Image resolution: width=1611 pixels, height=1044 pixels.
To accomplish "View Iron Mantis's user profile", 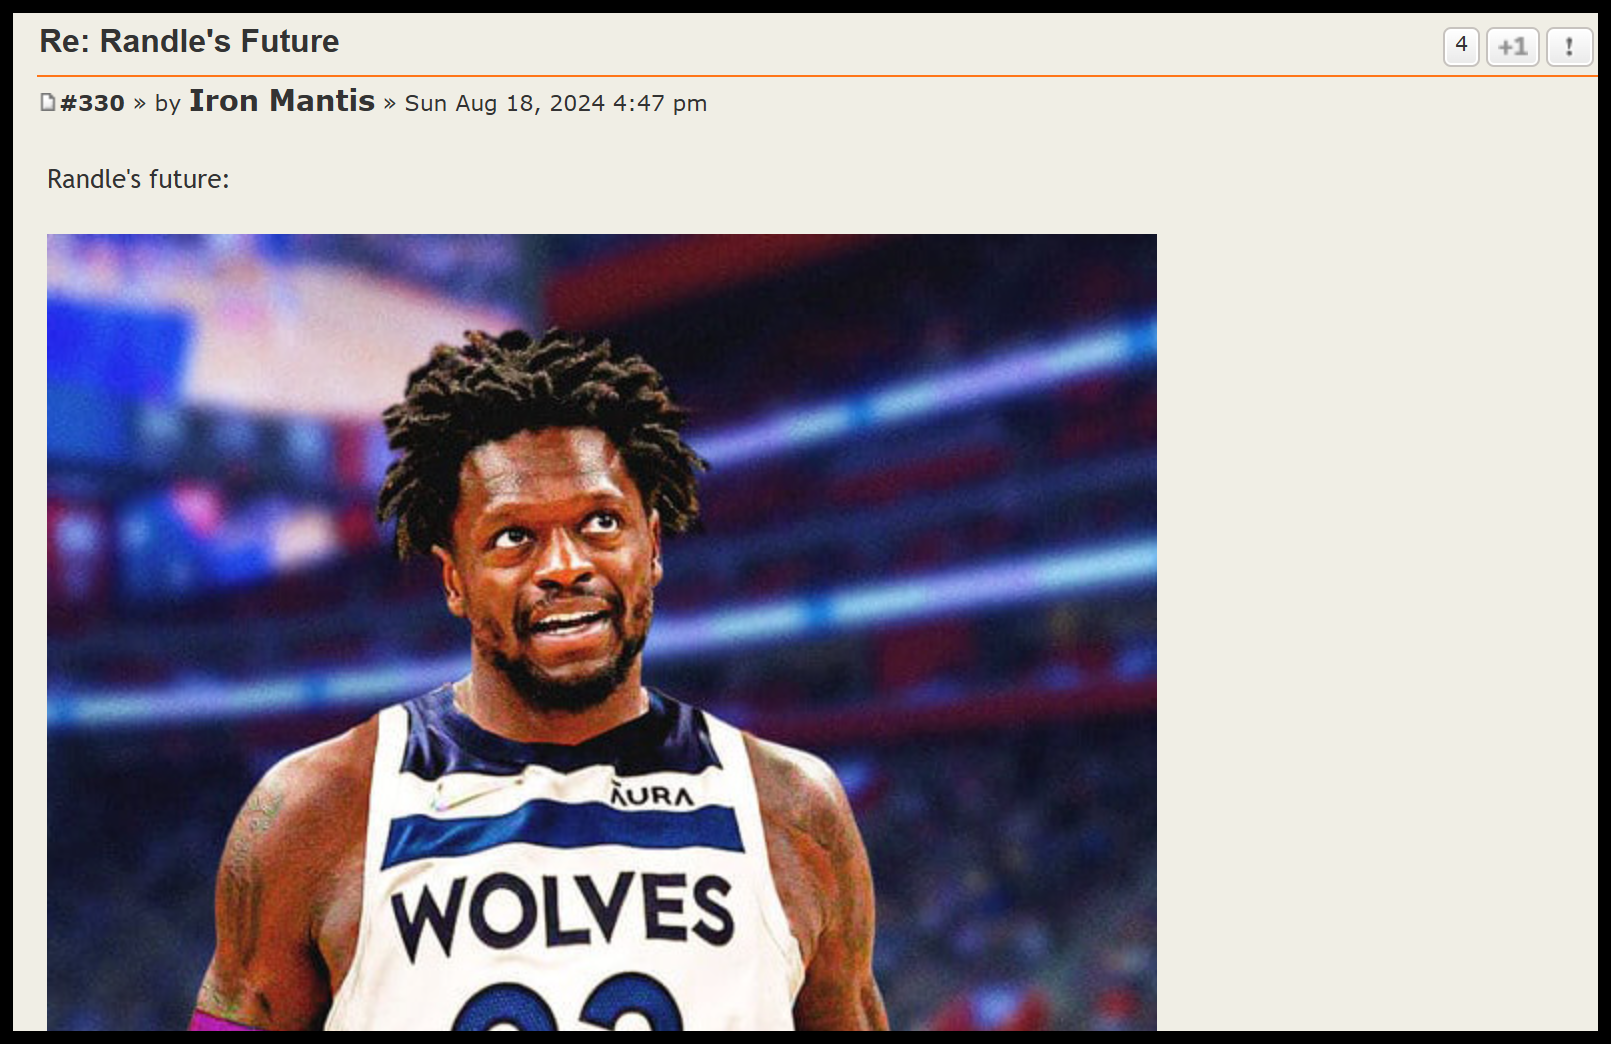I will pyautogui.click(x=282, y=101).
